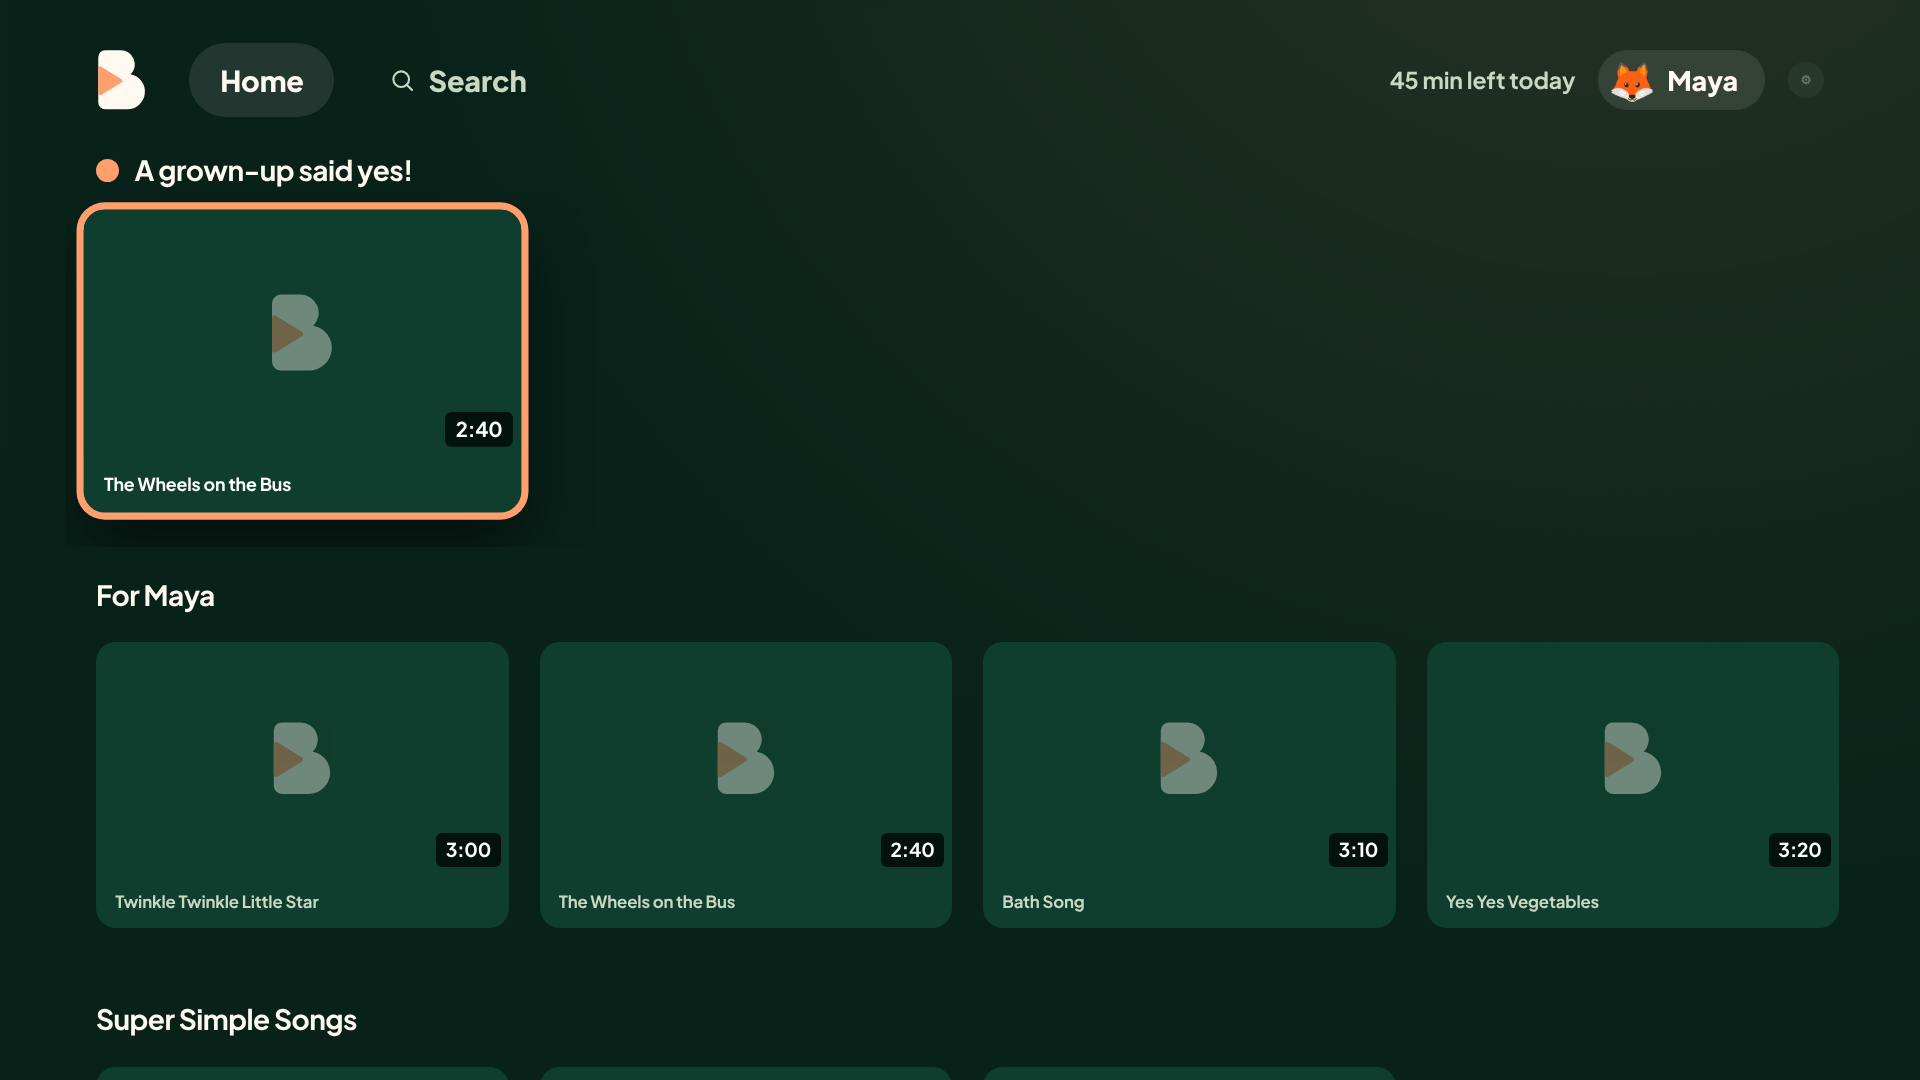Screen dimensions: 1920x1080
Task: Click the app logo in the header
Action: (121, 80)
